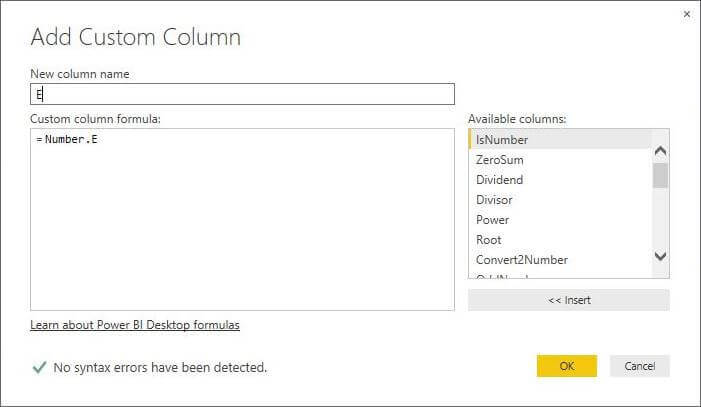701x407 pixels.
Task: Confirm with the OK button
Action: (x=566, y=366)
